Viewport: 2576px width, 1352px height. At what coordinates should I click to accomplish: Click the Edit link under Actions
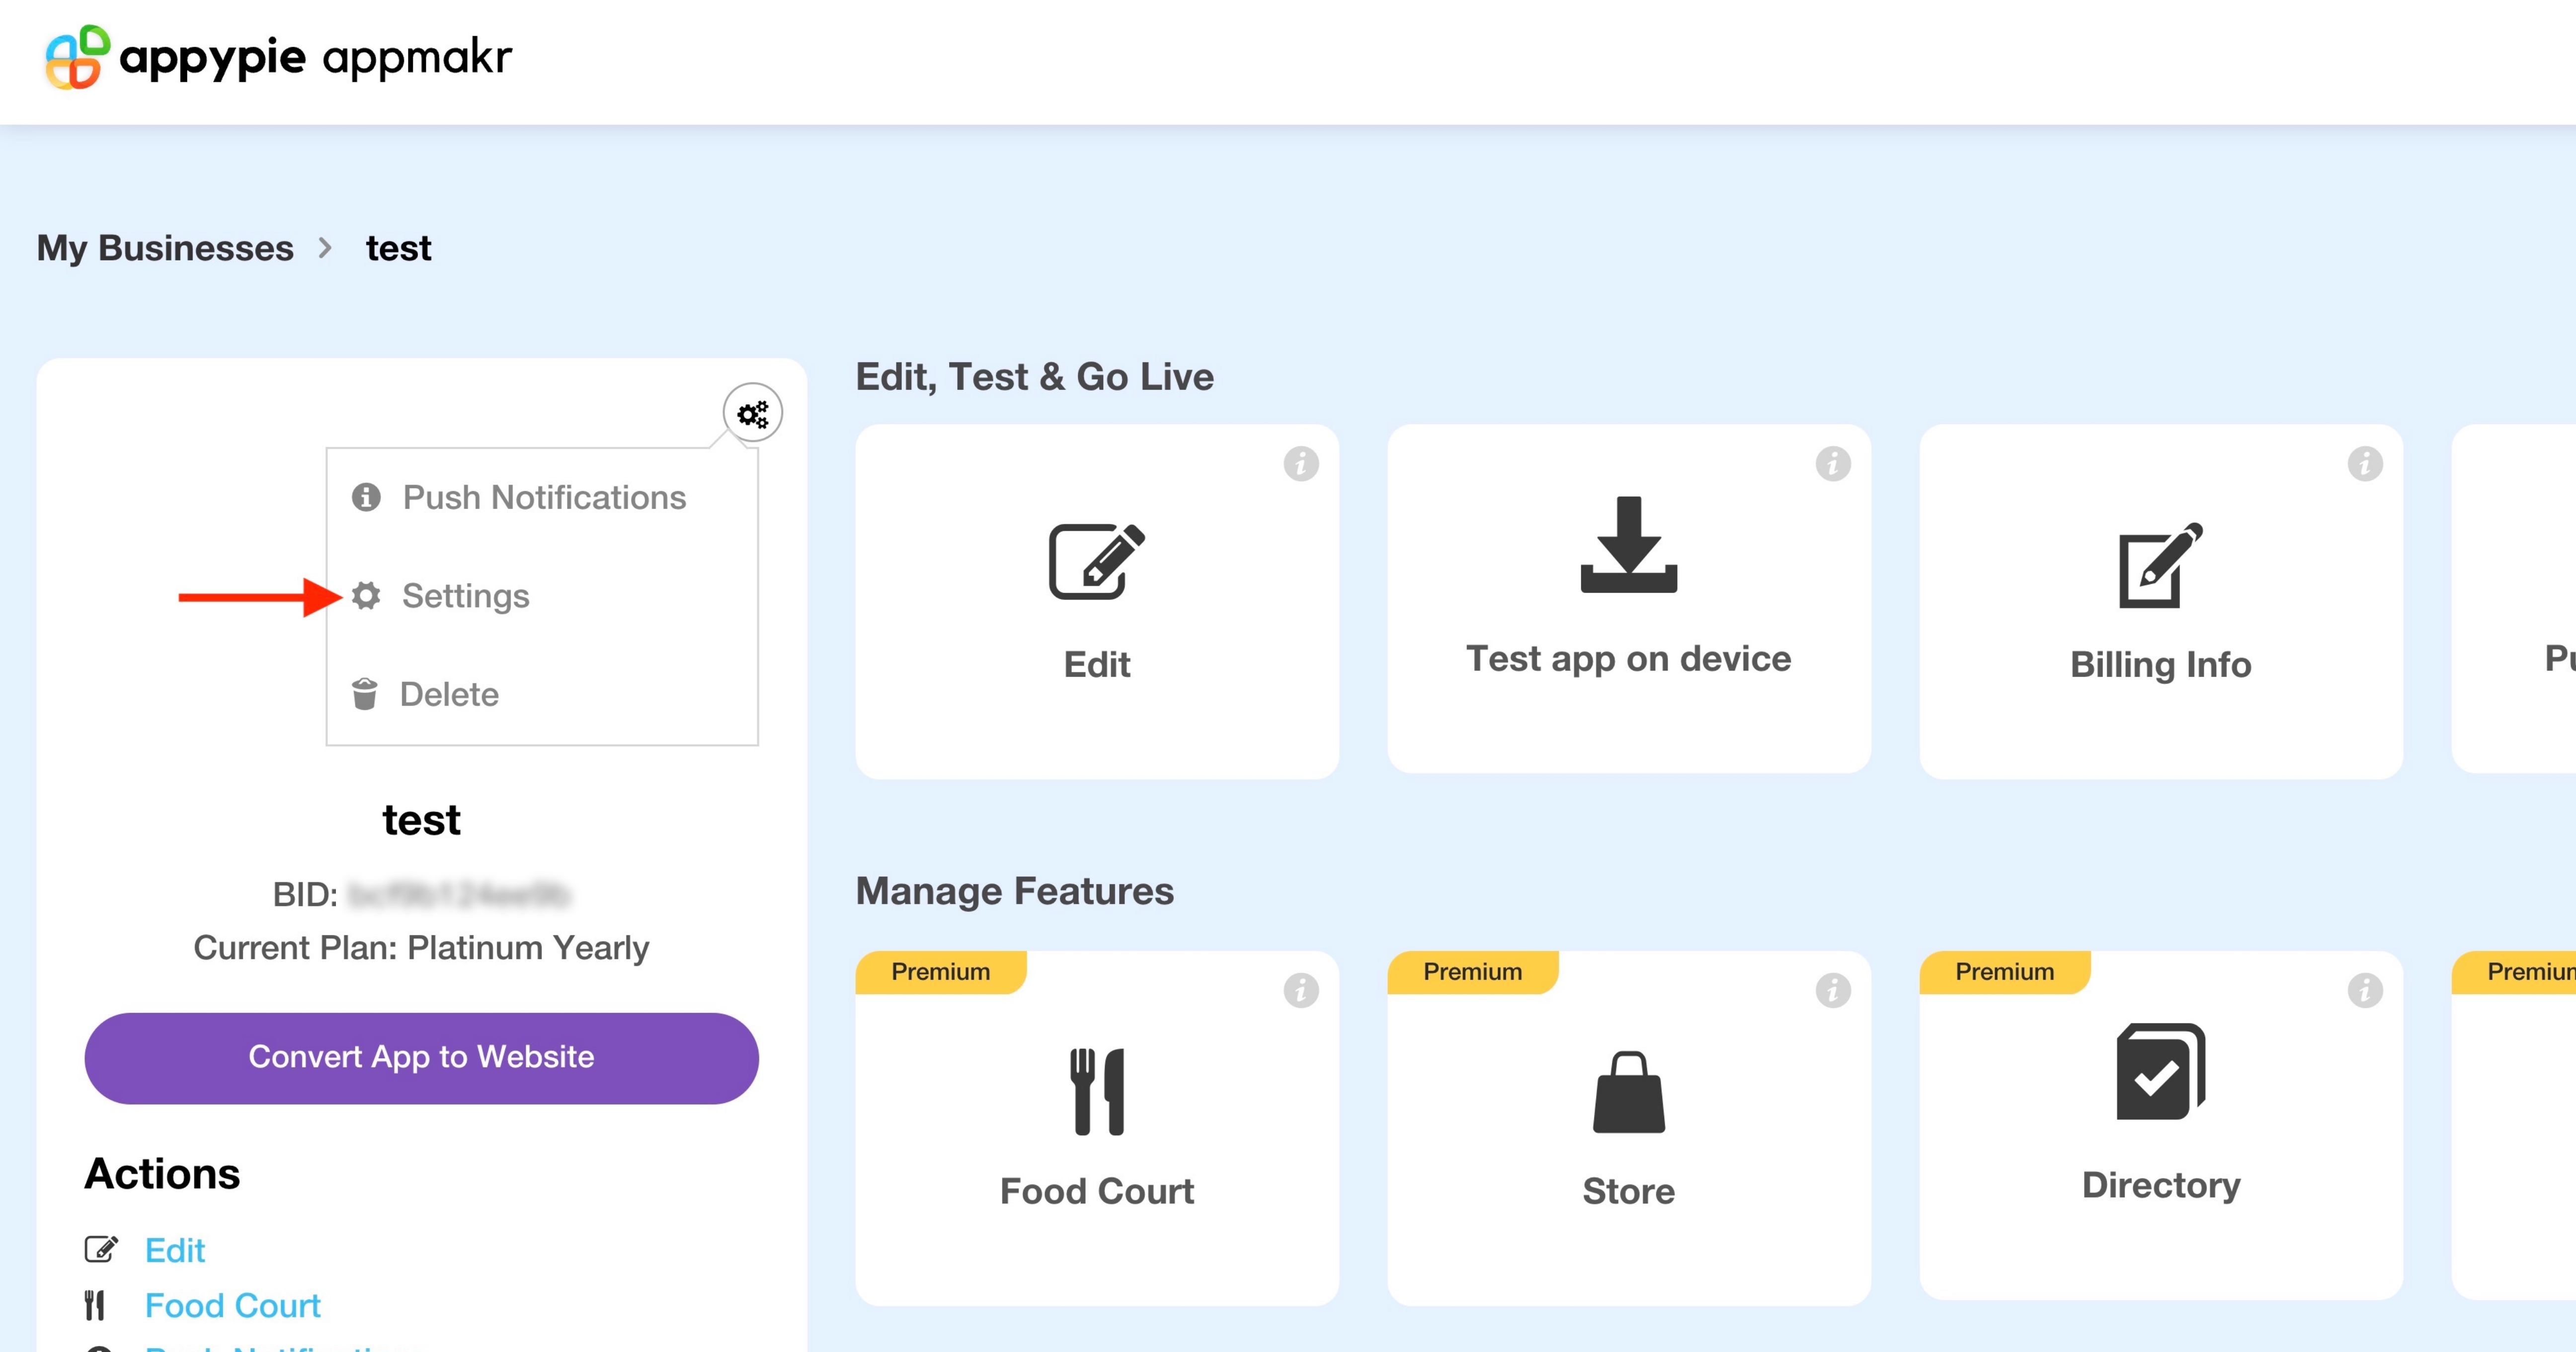pyautogui.click(x=175, y=1250)
